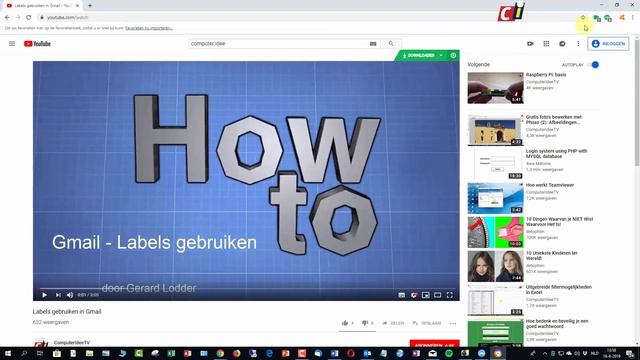The height and width of the screenshot is (360, 640).
Task: Enter fullscreen mode
Action: click(x=449, y=295)
